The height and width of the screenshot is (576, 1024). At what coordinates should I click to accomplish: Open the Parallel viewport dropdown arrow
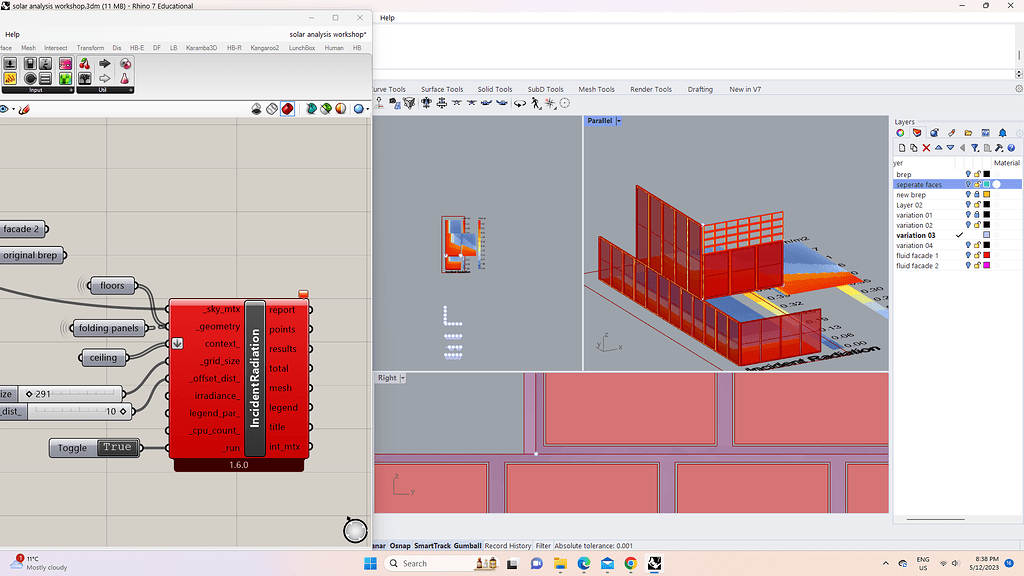pyautogui.click(x=619, y=121)
